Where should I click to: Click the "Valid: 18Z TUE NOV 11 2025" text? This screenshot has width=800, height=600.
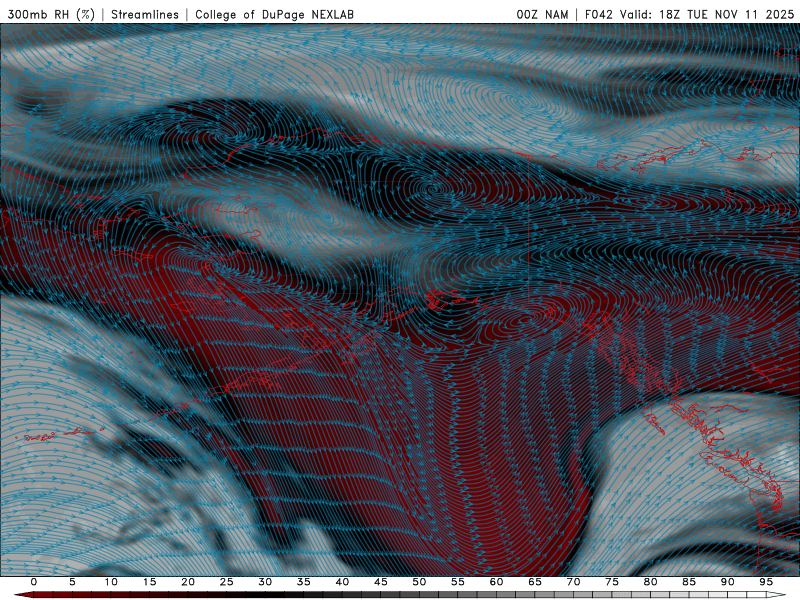coord(707,14)
